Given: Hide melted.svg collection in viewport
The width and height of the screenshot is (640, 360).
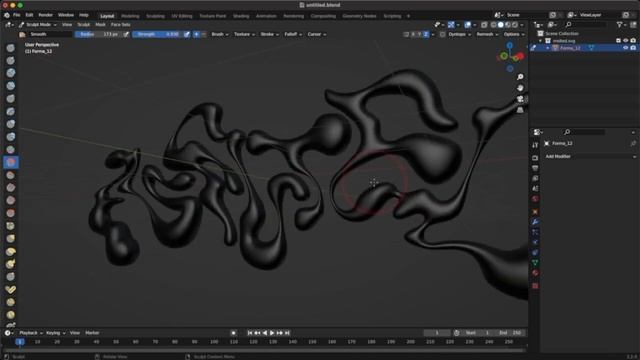Looking at the screenshot, I should coord(625,41).
